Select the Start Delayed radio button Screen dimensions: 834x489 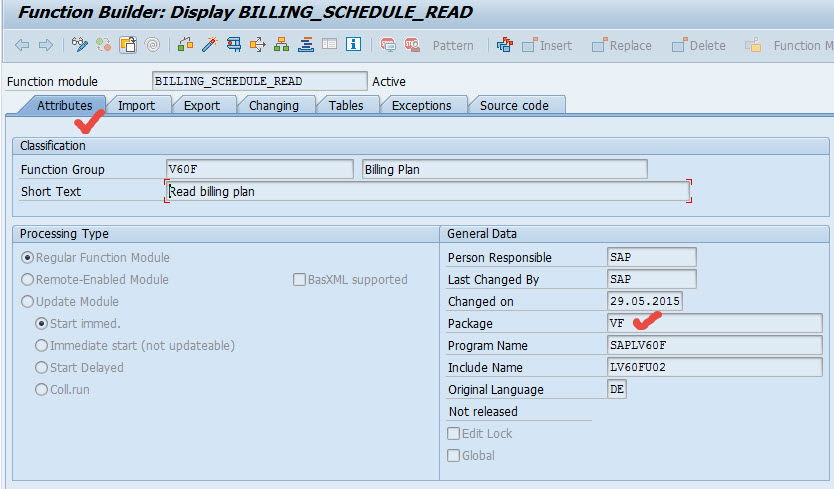(41, 368)
